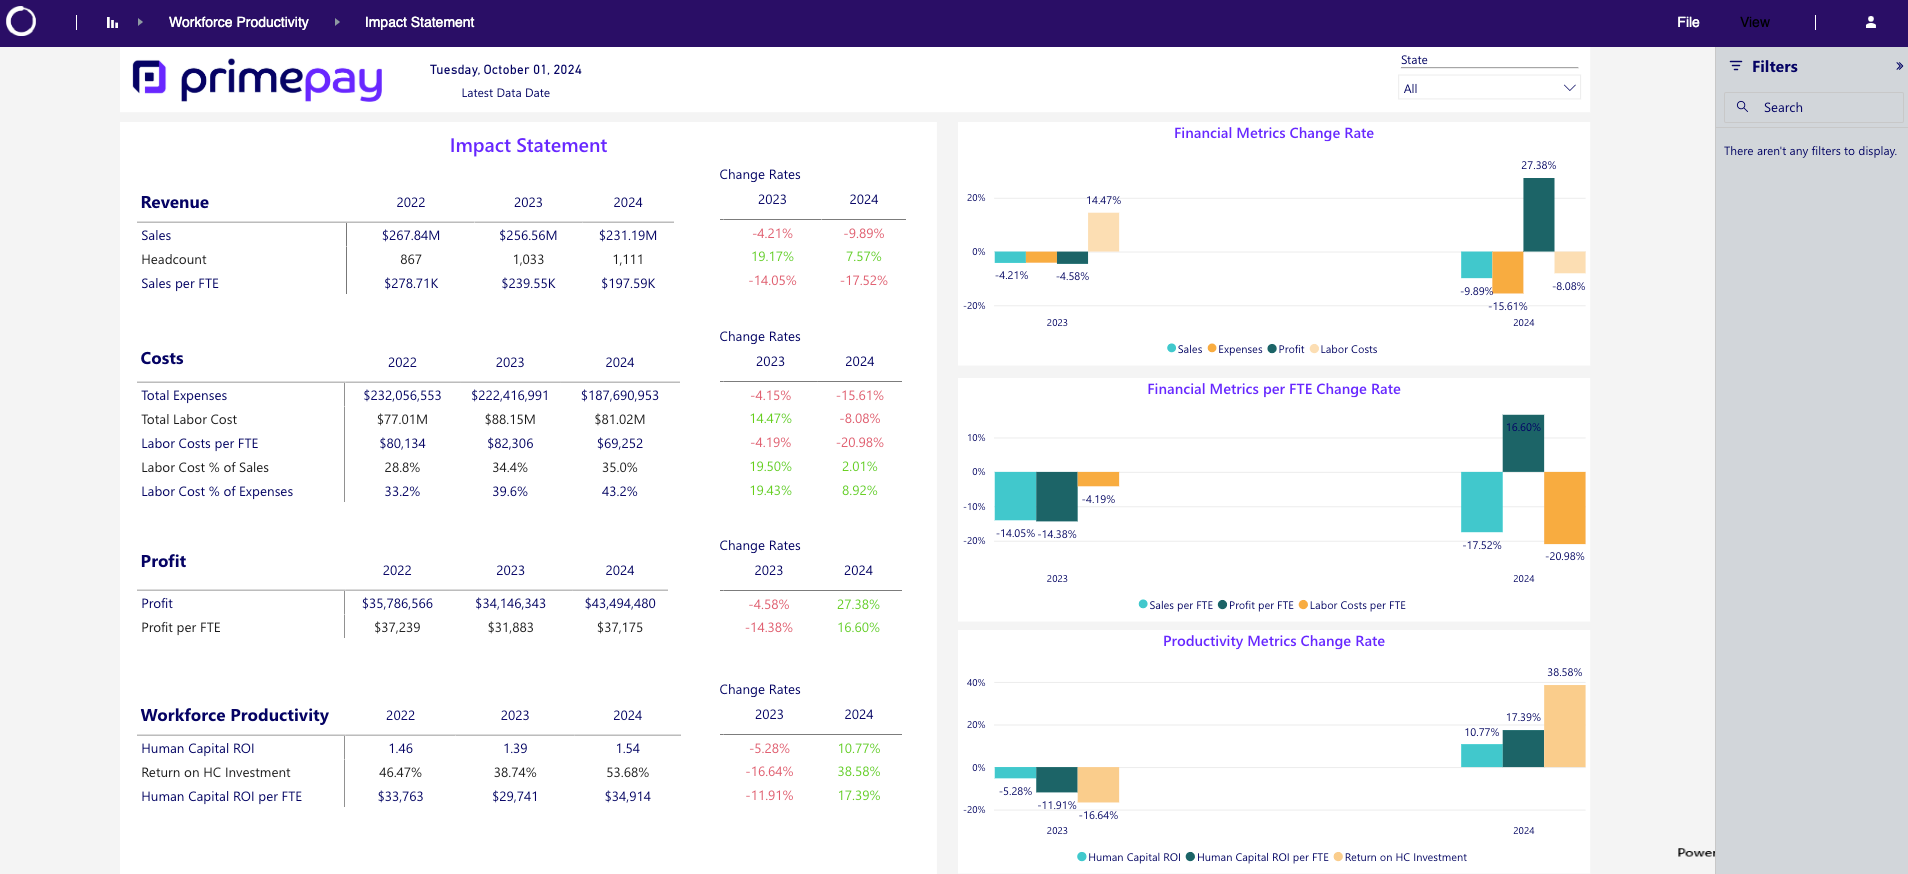Click the Latest Data Date label
This screenshot has width=1908, height=874.
[x=506, y=93]
